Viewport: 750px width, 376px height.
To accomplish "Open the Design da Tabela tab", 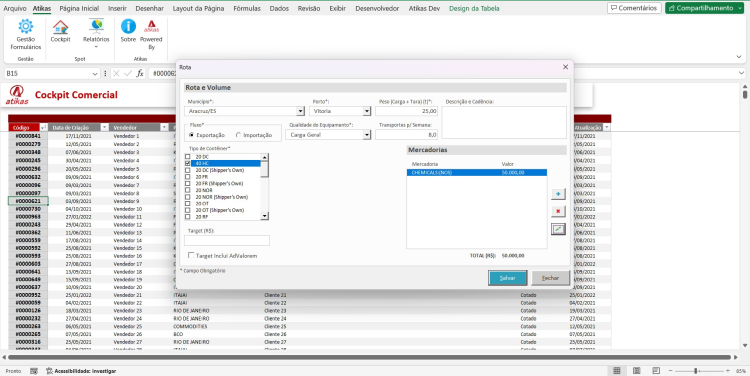I will 474,8.
